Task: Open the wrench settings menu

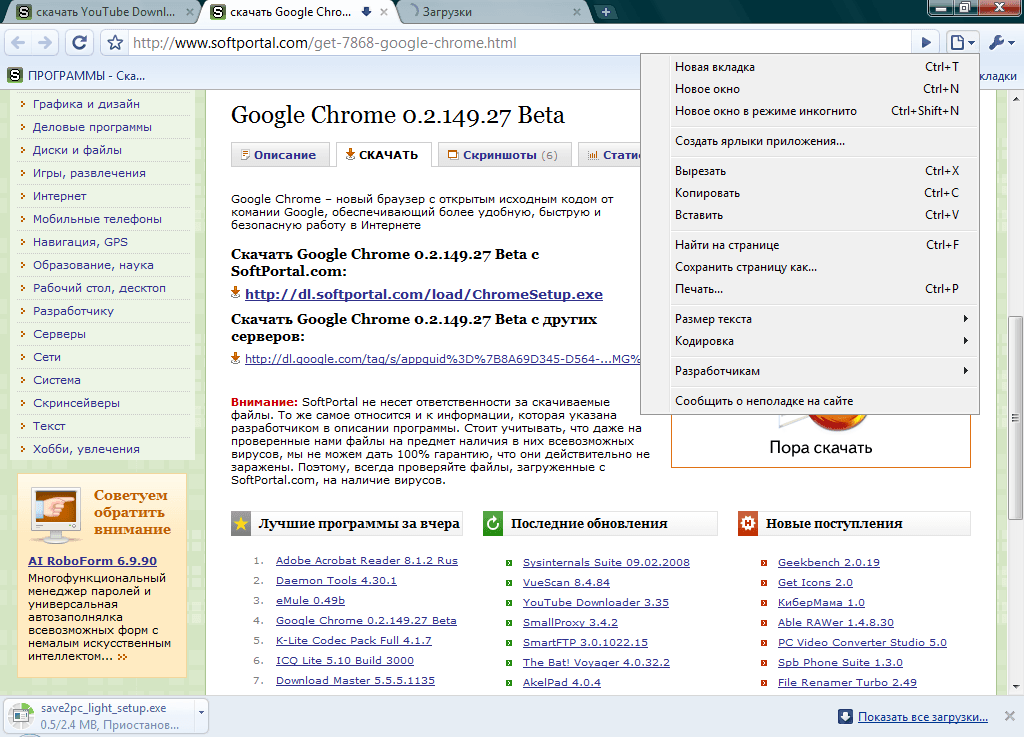Action: (x=1001, y=43)
